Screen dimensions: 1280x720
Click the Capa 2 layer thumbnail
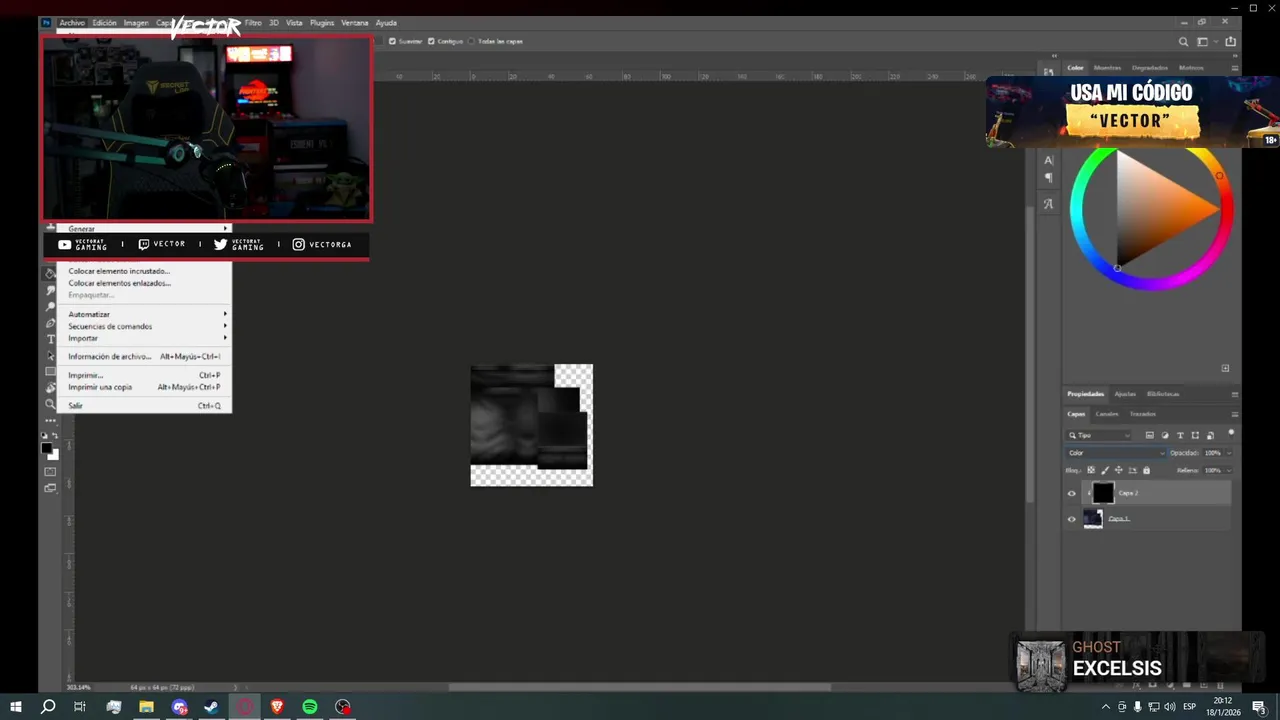click(1103, 493)
